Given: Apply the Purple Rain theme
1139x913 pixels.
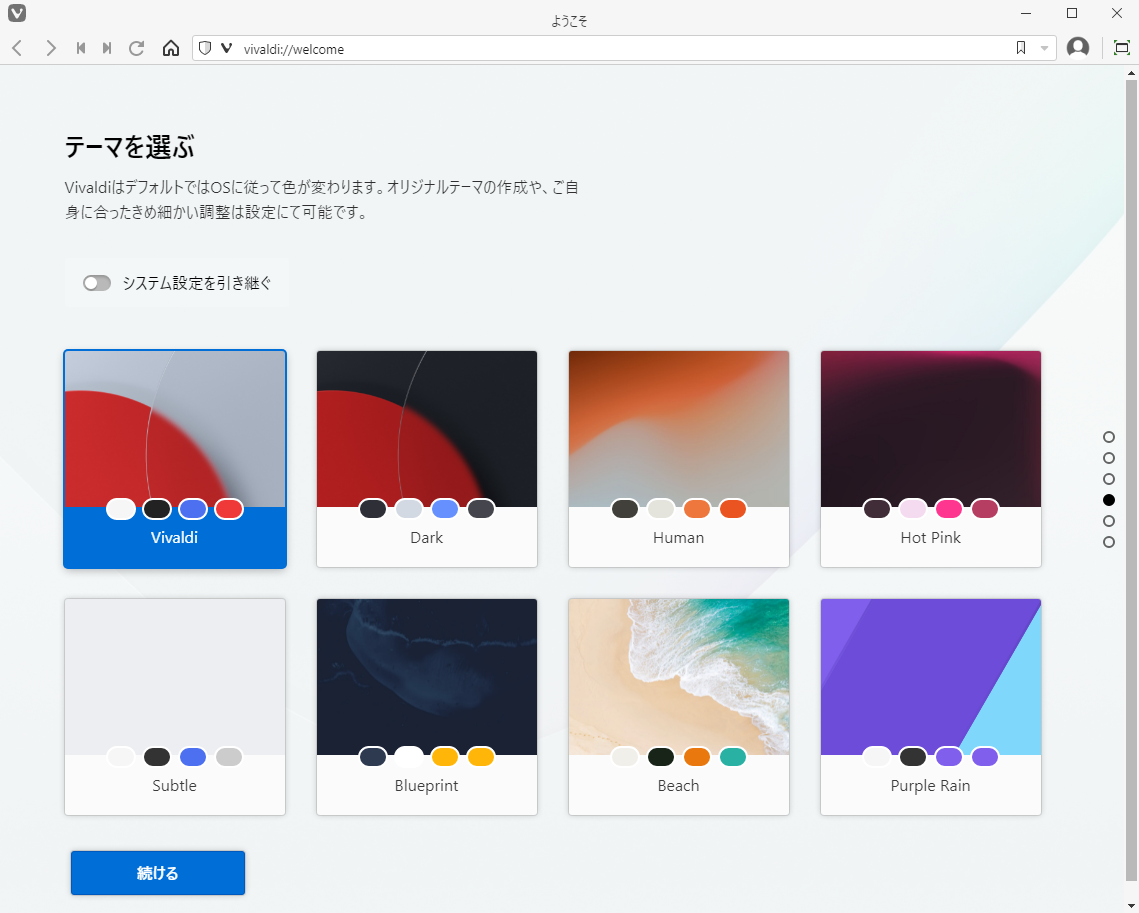Looking at the screenshot, I should click(x=931, y=707).
